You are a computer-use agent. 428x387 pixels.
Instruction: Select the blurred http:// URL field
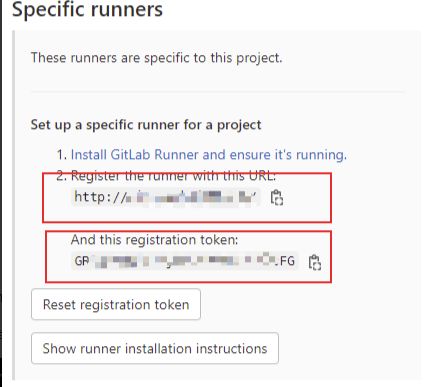pyautogui.click(x=166, y=197)
